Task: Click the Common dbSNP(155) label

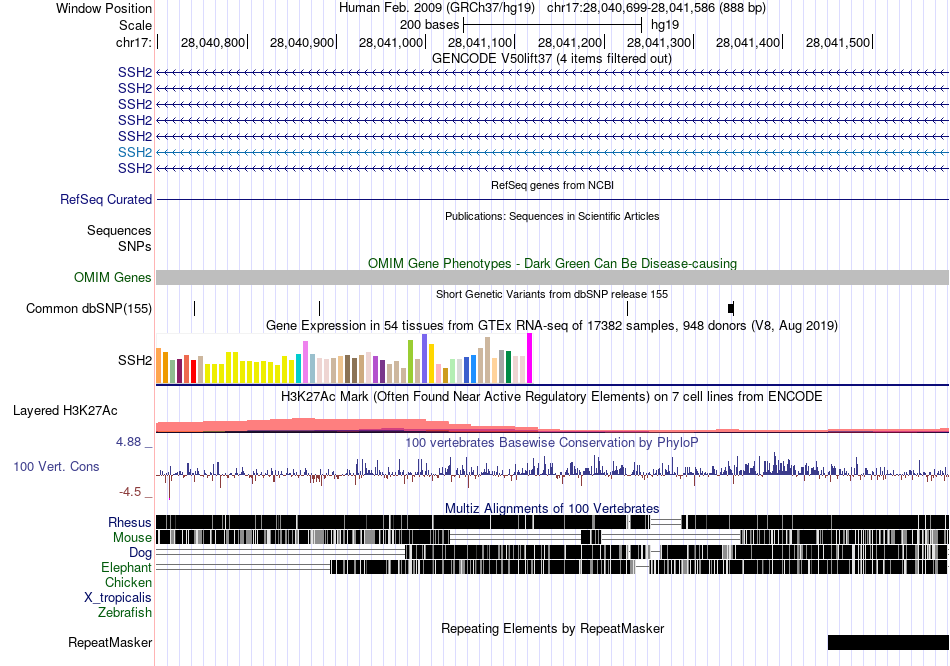Action: coord(89,308)
